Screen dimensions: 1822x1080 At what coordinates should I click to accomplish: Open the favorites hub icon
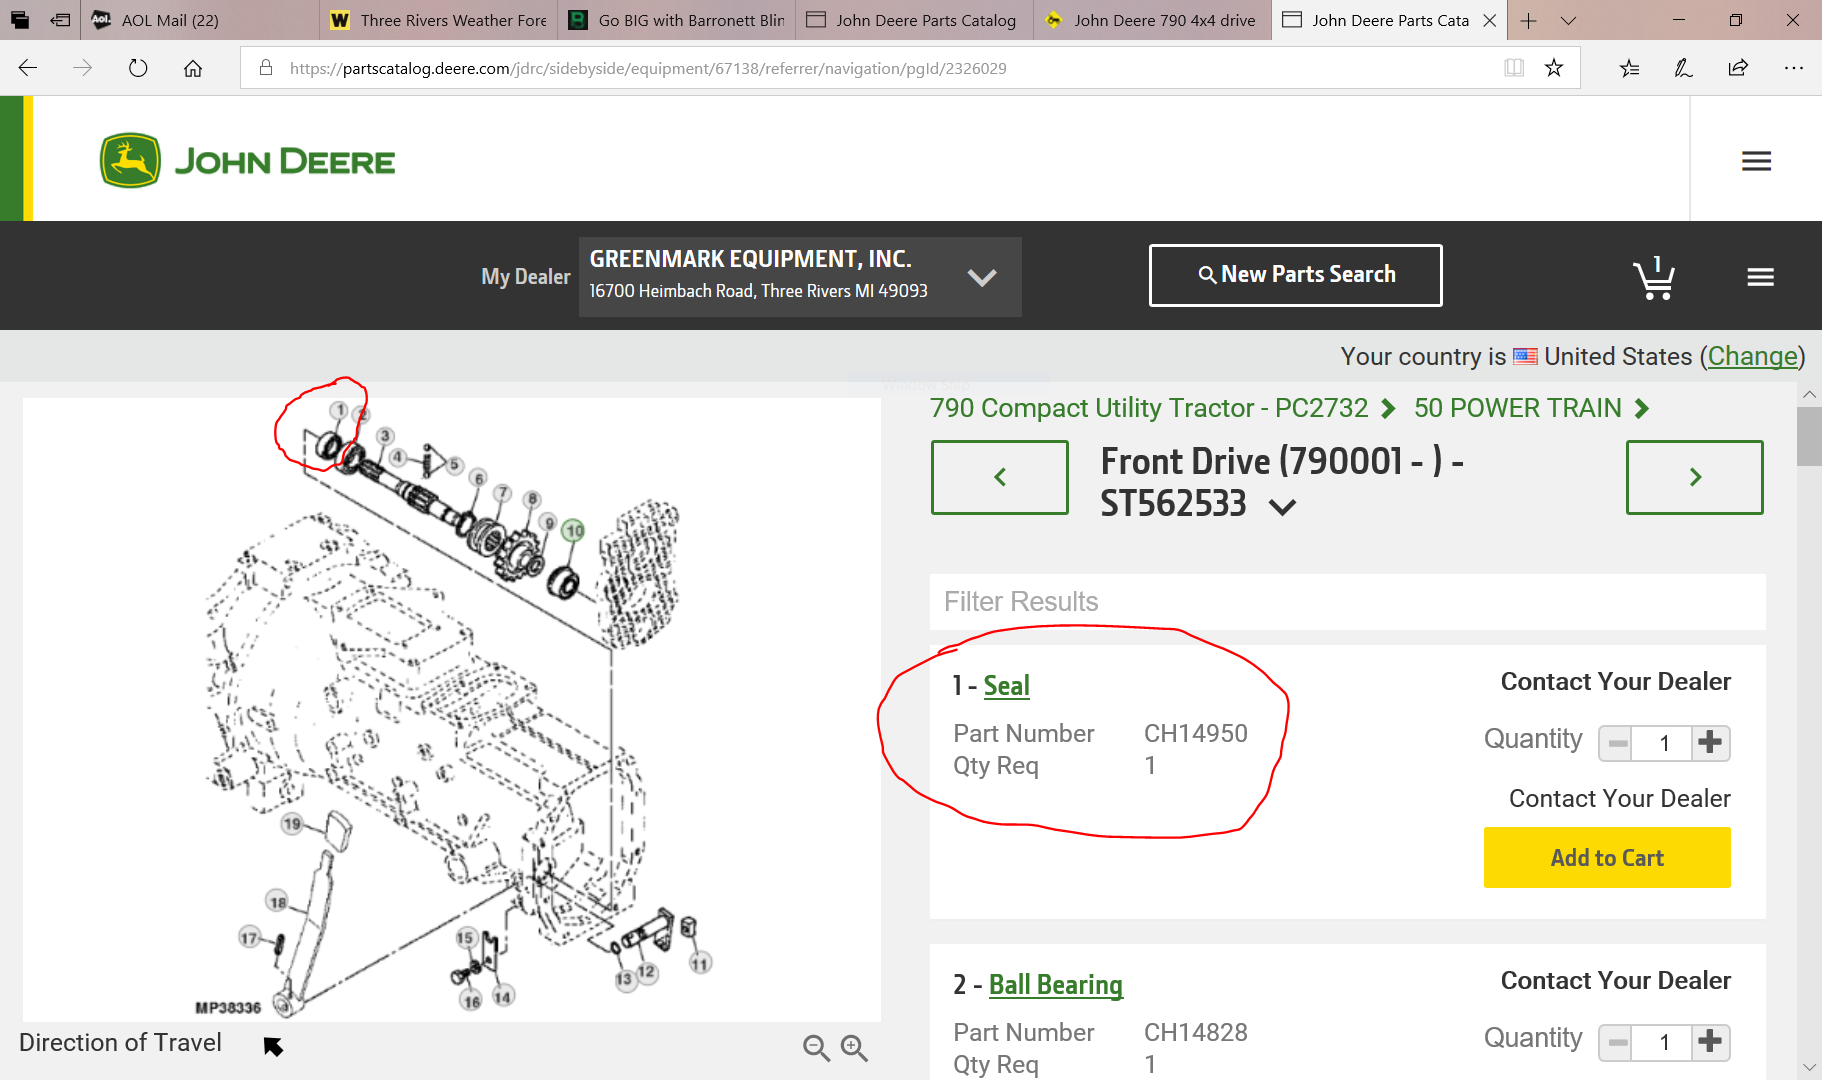click(1630, 68)
